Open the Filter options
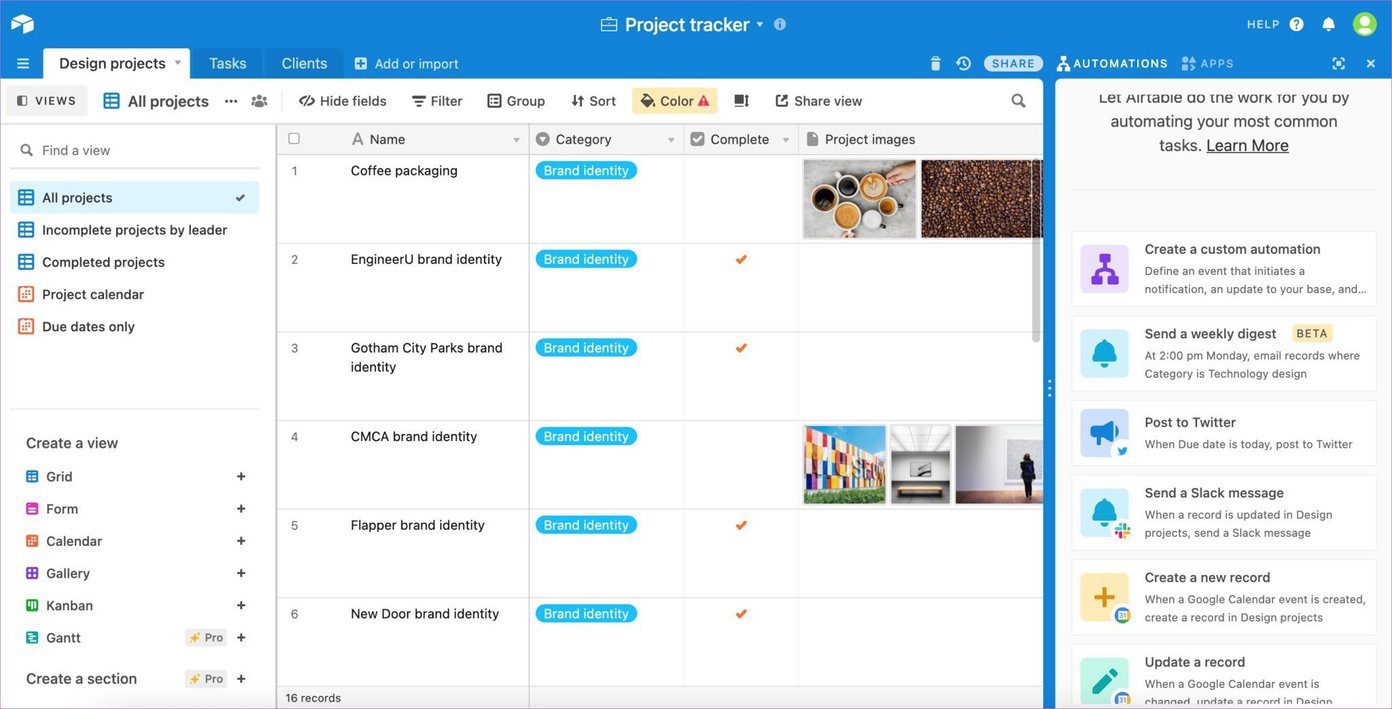Screen dimensions: 1392x709 pyautogui.click(x=437, y=101)
